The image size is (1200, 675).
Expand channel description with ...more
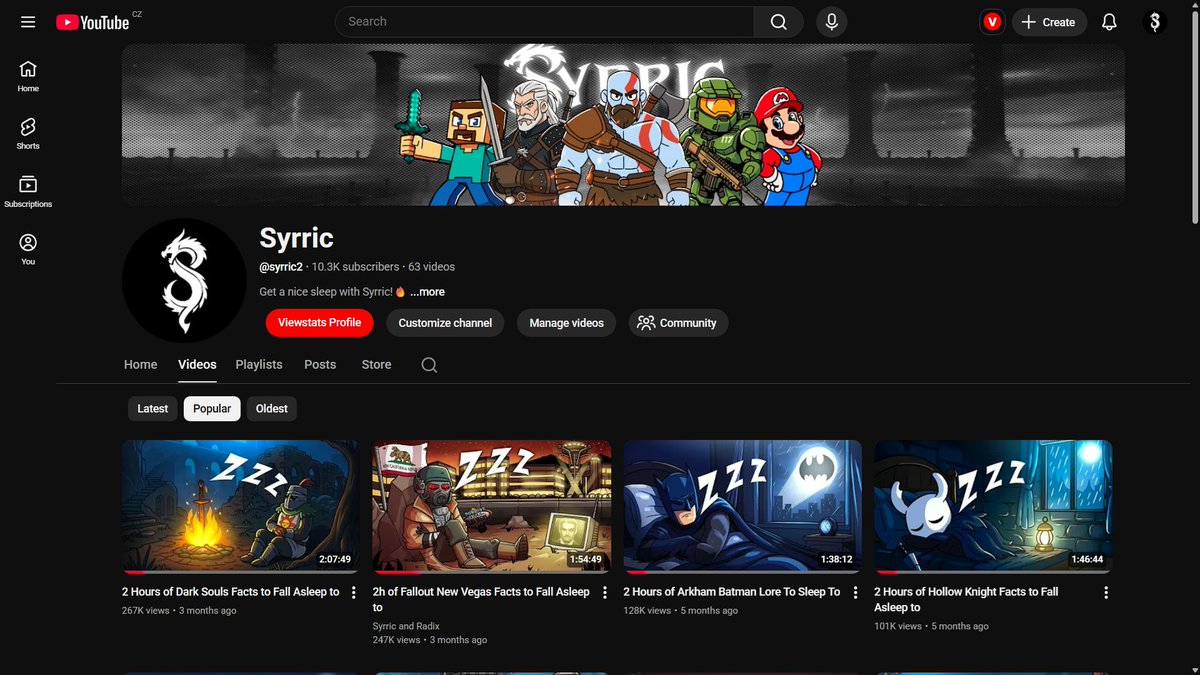click(x=427, y=292)
